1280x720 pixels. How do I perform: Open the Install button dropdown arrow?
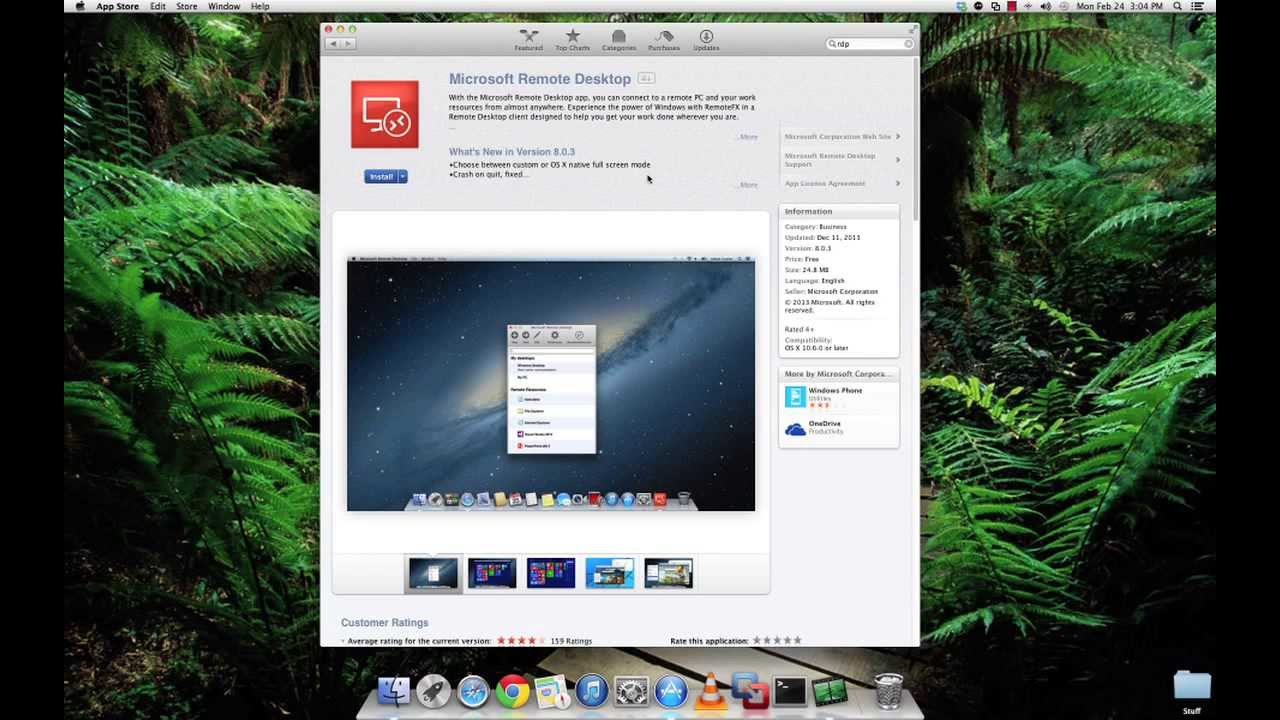tap(402, 177)
